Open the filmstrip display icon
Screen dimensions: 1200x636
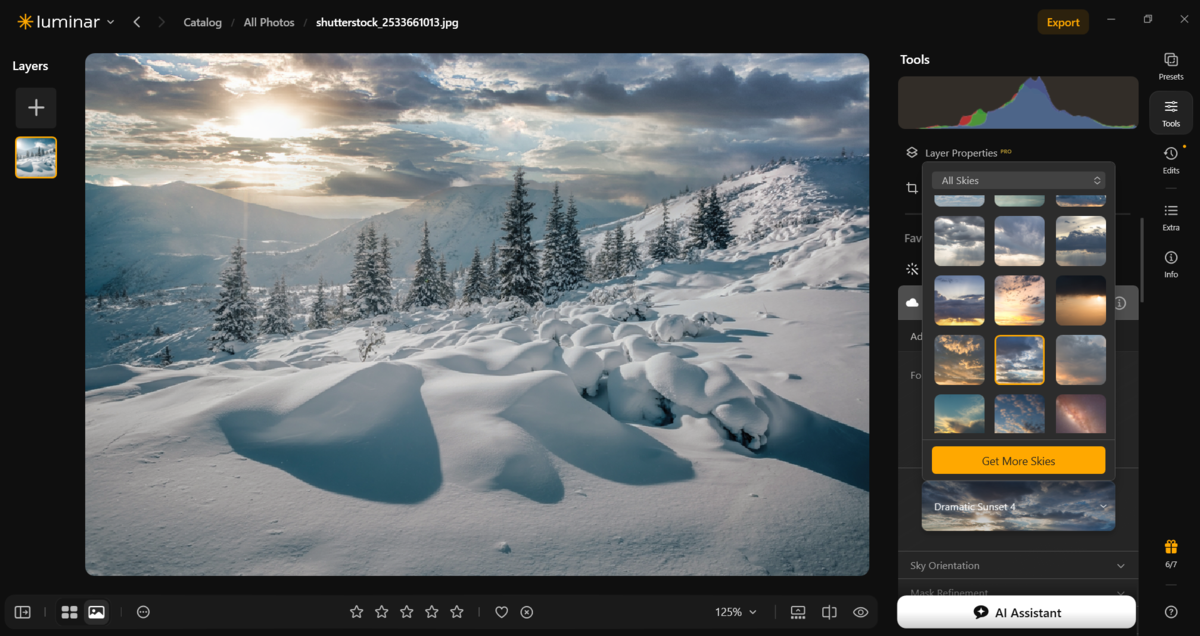(798, 612)
